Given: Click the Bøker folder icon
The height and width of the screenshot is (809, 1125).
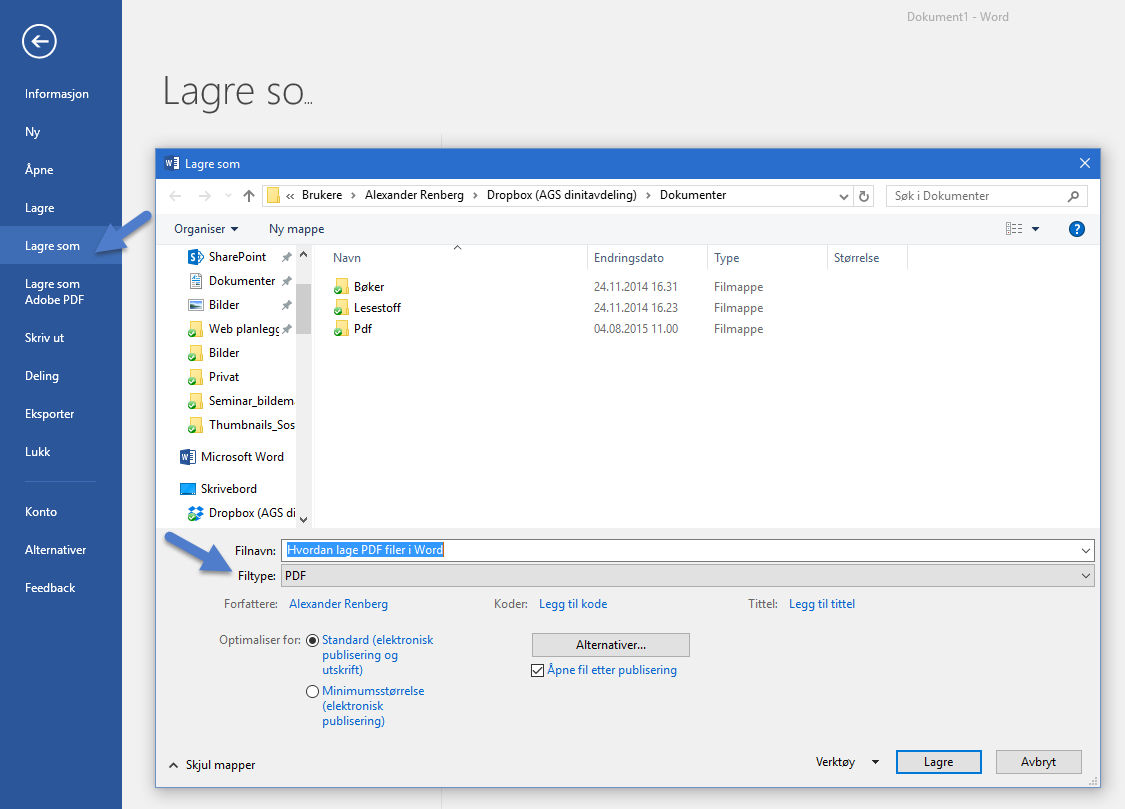Looking at the screenshot, I should (341, 287).
